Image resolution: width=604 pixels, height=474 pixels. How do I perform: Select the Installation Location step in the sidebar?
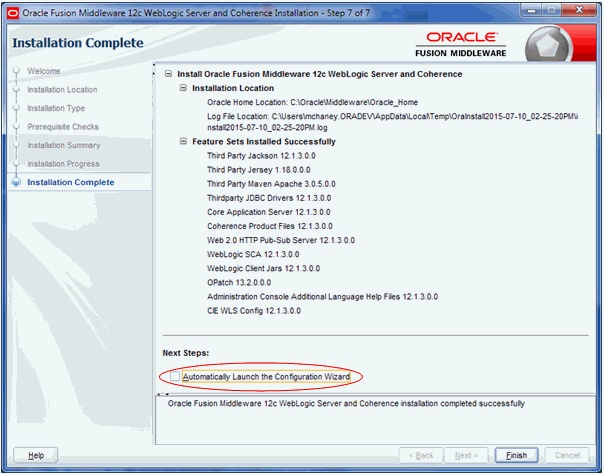click(62, 90)
